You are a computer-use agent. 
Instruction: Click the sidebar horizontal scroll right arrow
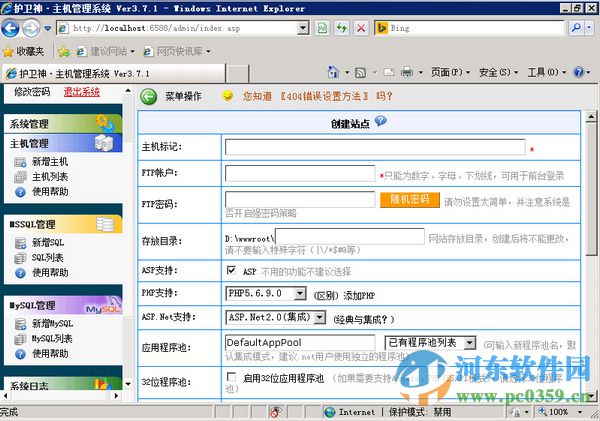tap(116, 395)
